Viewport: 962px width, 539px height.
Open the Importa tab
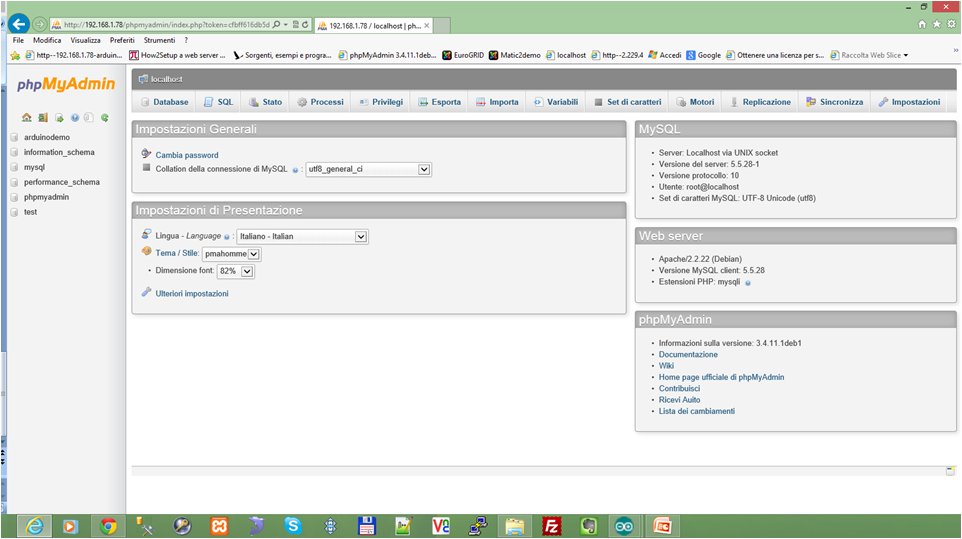point(497,102)
